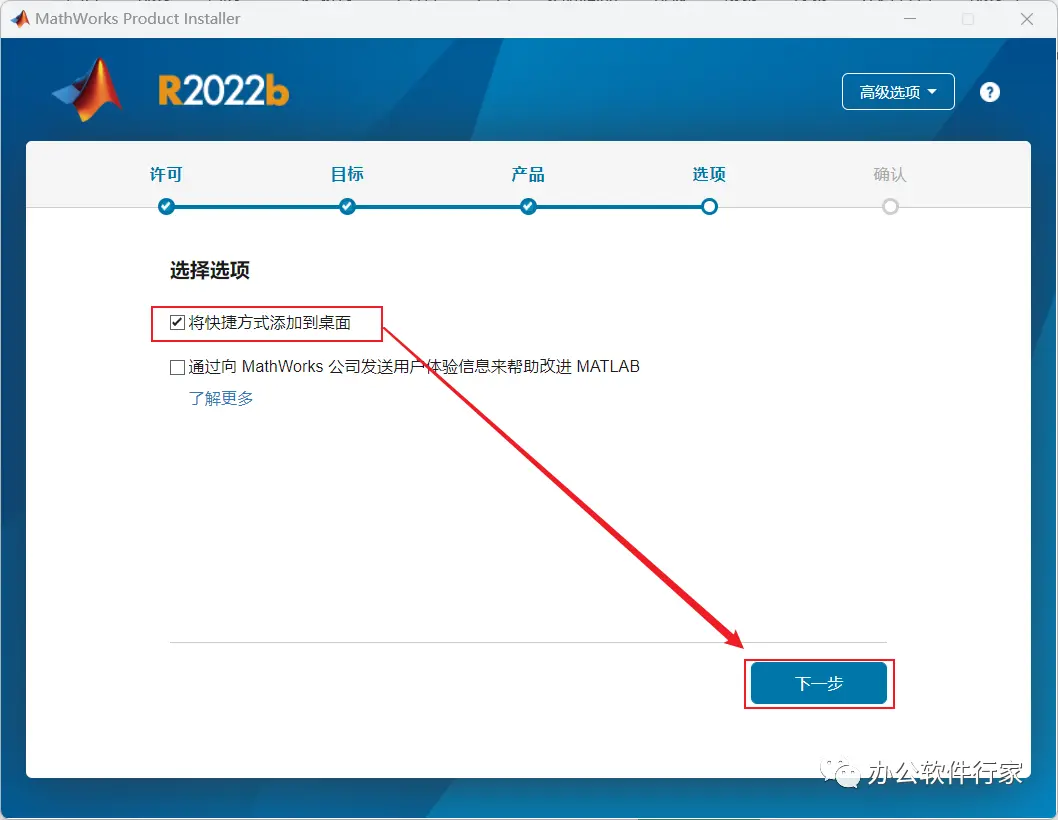This screenshot has width=1058, height=820.
Task: Go to the 目标 step
Action: click(x=347, y=174)
